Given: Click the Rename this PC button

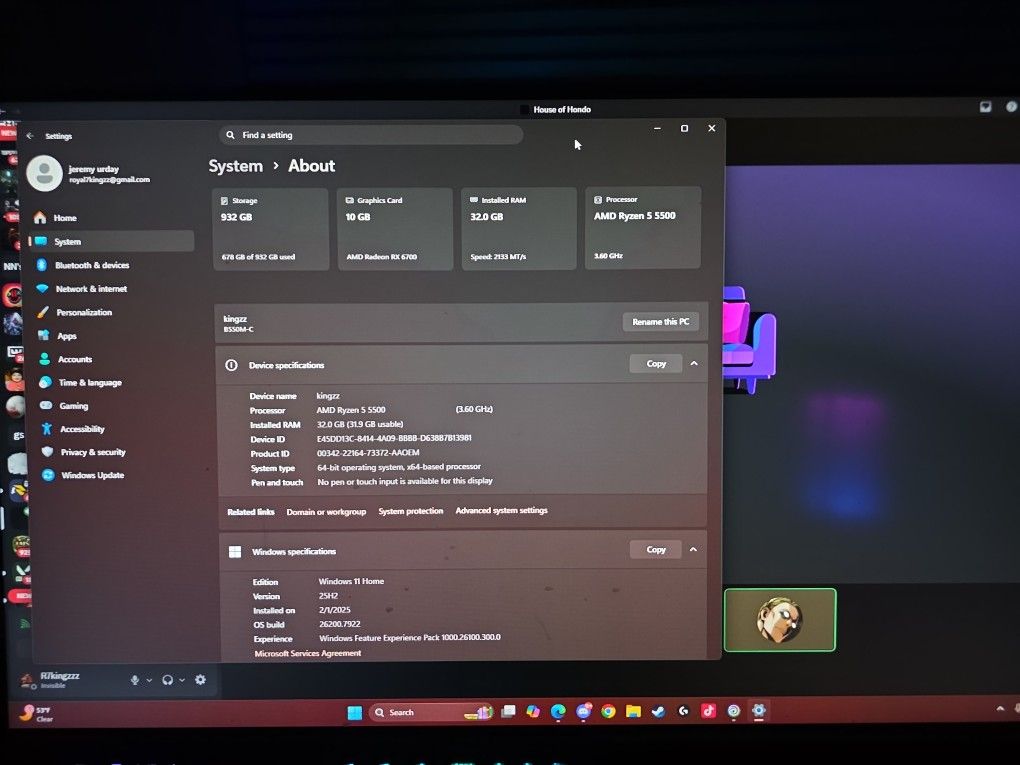Looking at the screenshot, I should (660, 322).
